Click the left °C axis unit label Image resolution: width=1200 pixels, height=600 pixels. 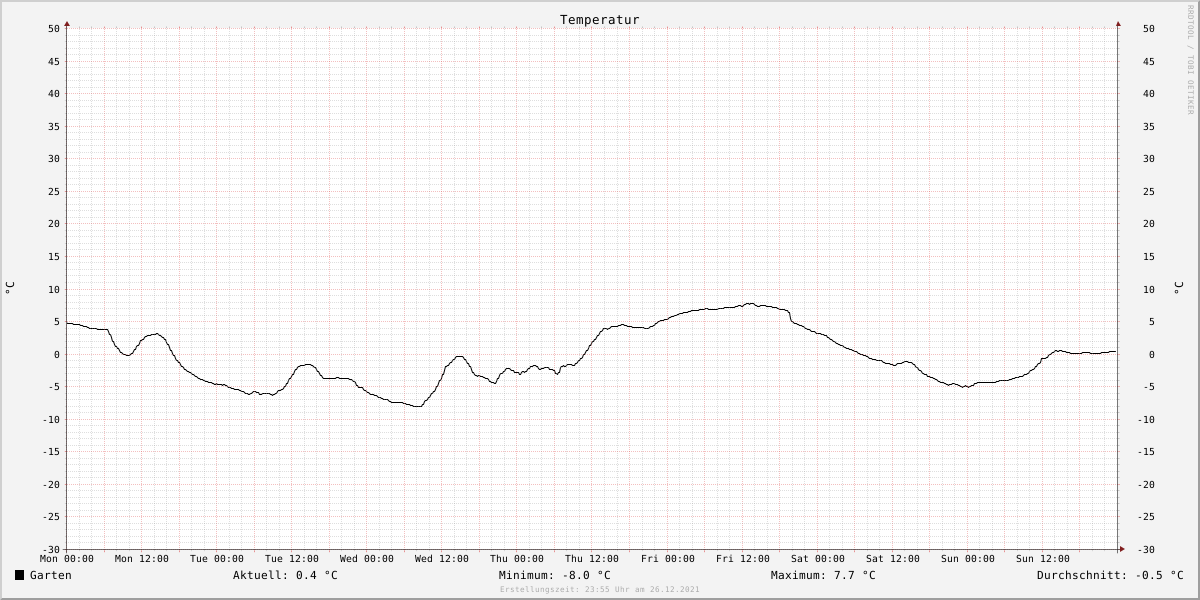tap(10, 288)
